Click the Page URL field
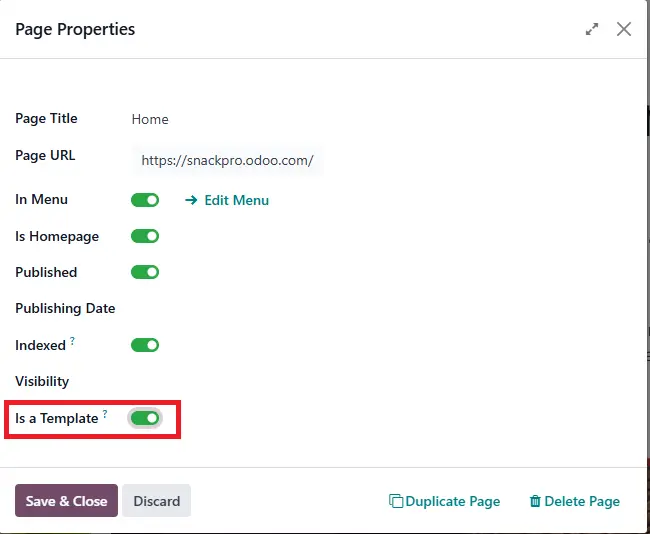 [x=227, y=160]
